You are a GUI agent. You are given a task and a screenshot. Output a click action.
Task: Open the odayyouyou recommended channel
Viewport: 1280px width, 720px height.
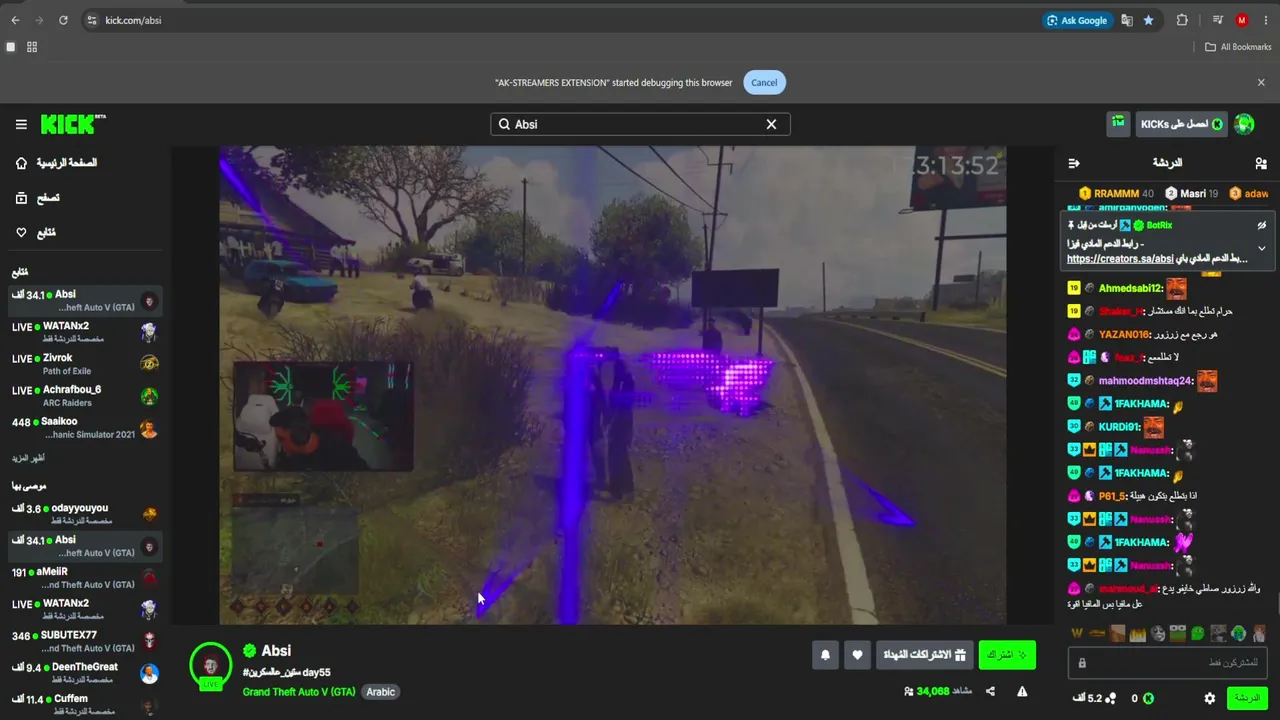click(x=86, y=514)
